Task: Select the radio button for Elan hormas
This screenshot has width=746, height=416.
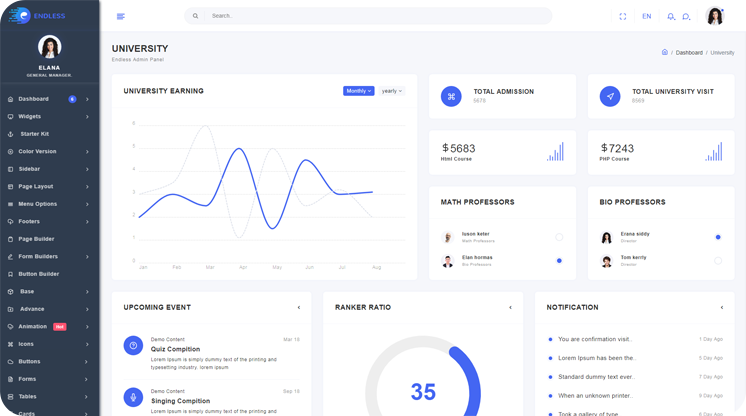Action: 559,261
